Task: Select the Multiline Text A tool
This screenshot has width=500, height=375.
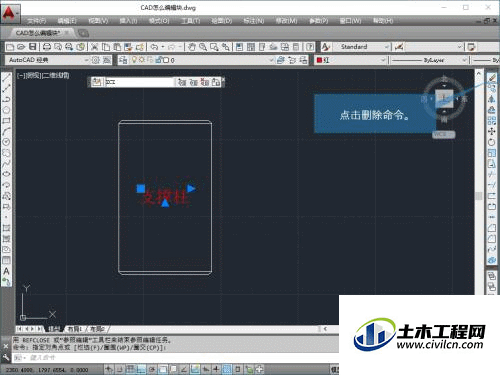Action: 6,271
